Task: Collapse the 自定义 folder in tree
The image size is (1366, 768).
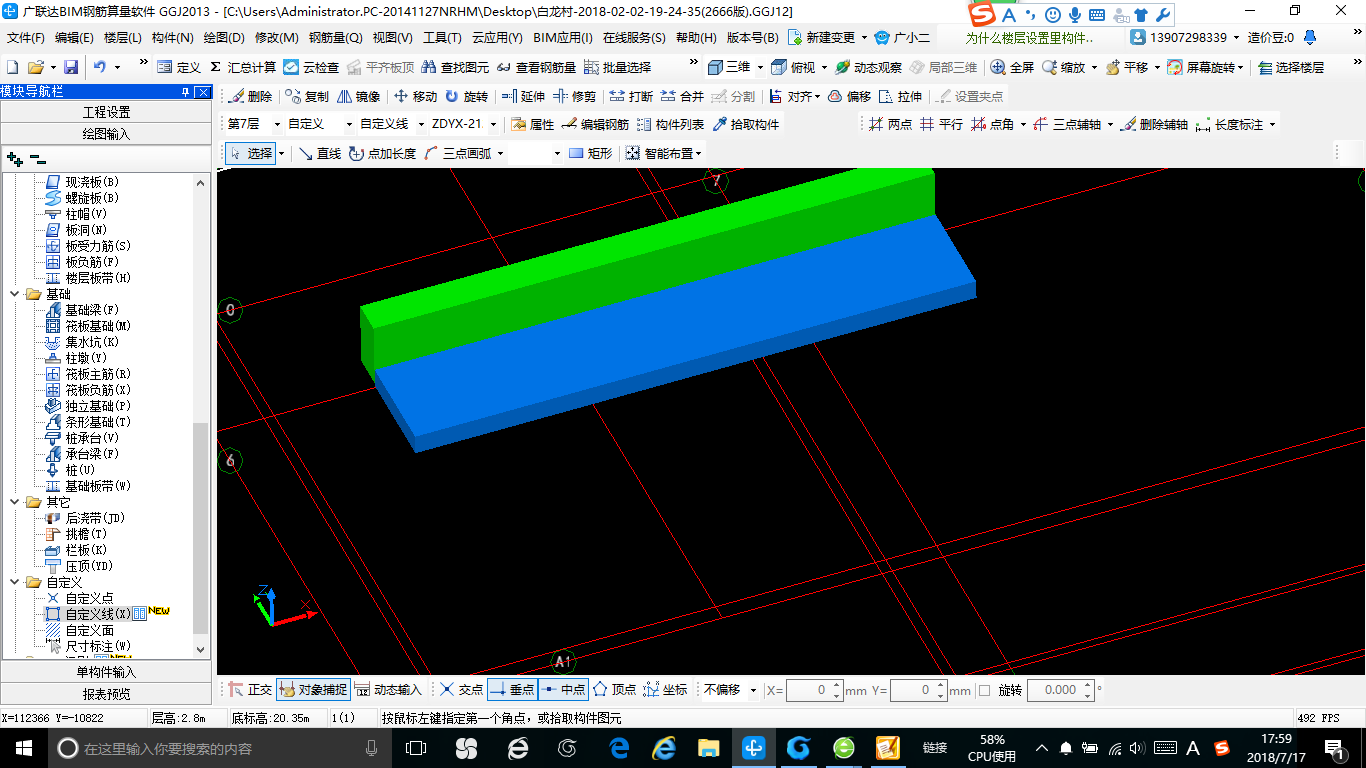Action: click(15, 582)
